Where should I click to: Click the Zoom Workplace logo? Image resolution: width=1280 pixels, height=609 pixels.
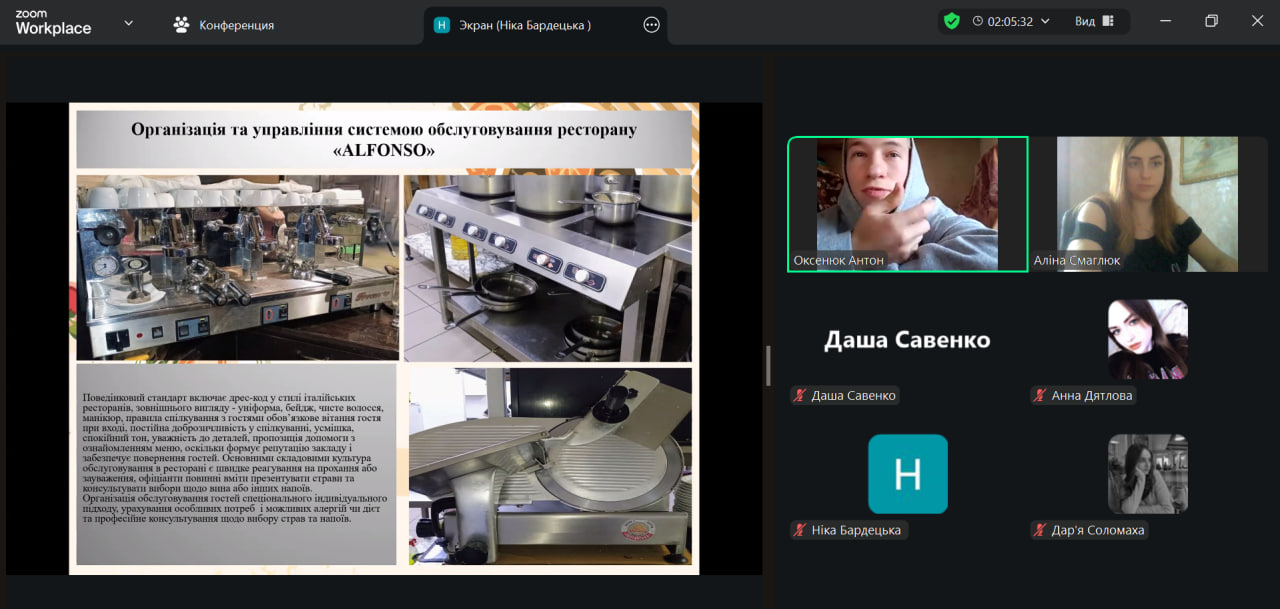point(53,23)
